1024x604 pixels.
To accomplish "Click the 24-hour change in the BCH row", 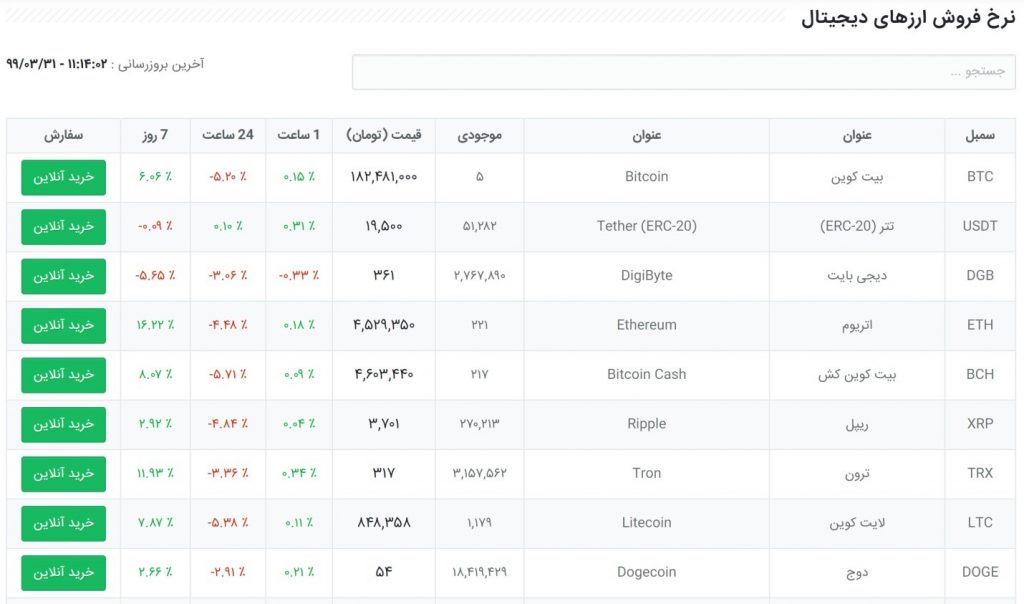I will 227,374.
